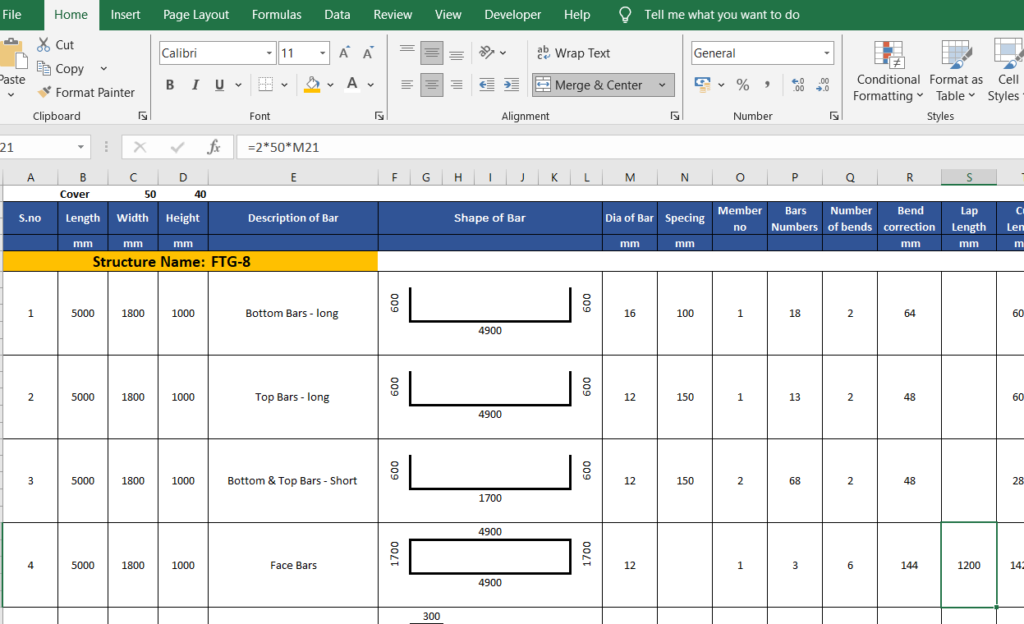1024x624 pixels.
Task: Toggle Wrap Text
Action: tap(573, 53)
